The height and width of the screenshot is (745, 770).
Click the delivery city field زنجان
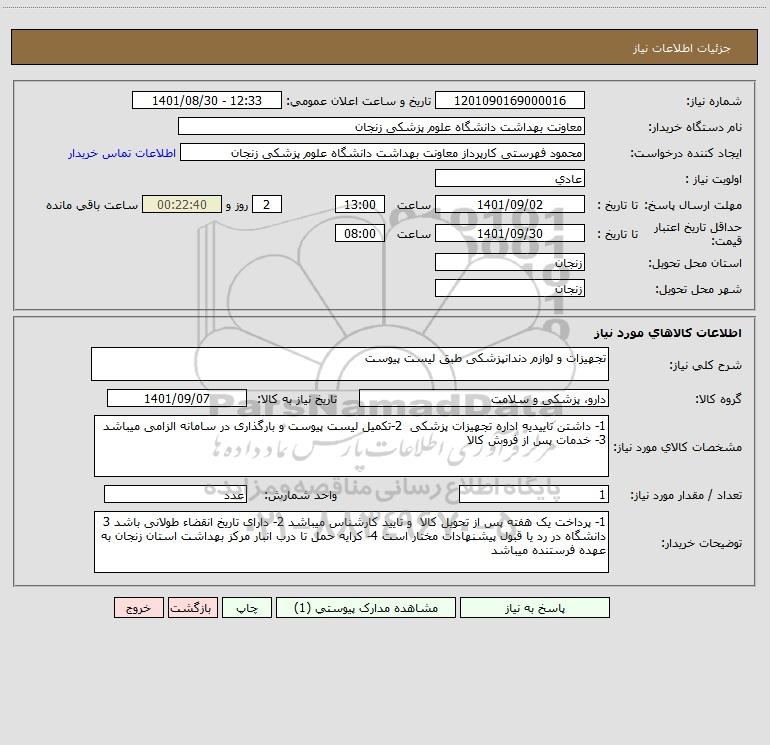510,288
